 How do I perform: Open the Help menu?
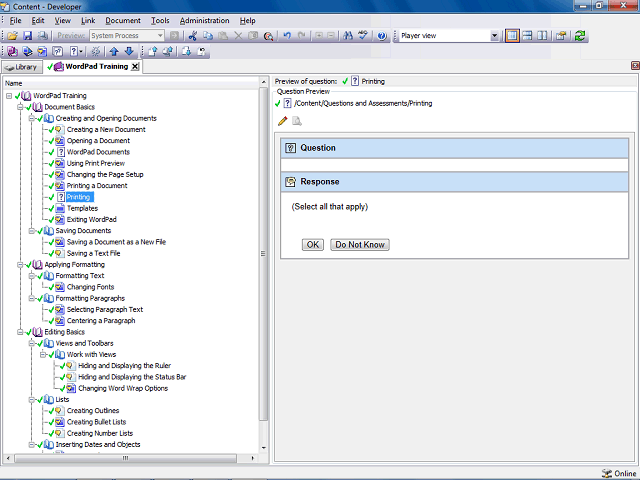pos(247,20)
